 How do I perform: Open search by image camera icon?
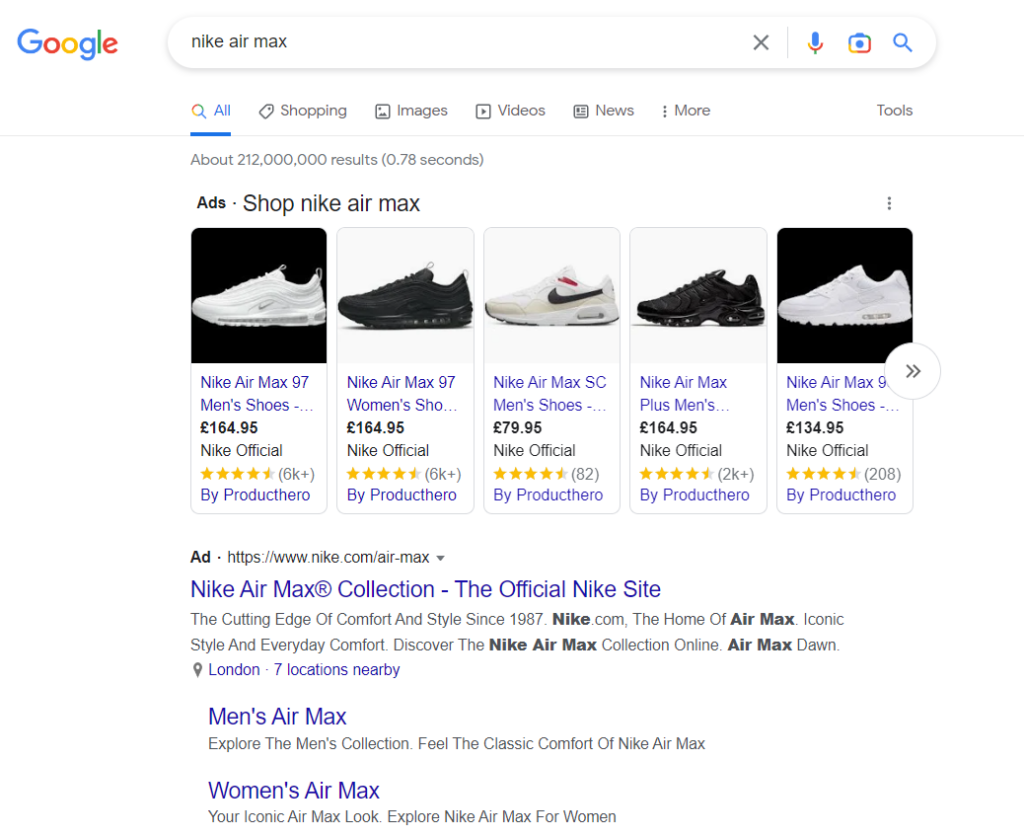(x=859, y=42)
